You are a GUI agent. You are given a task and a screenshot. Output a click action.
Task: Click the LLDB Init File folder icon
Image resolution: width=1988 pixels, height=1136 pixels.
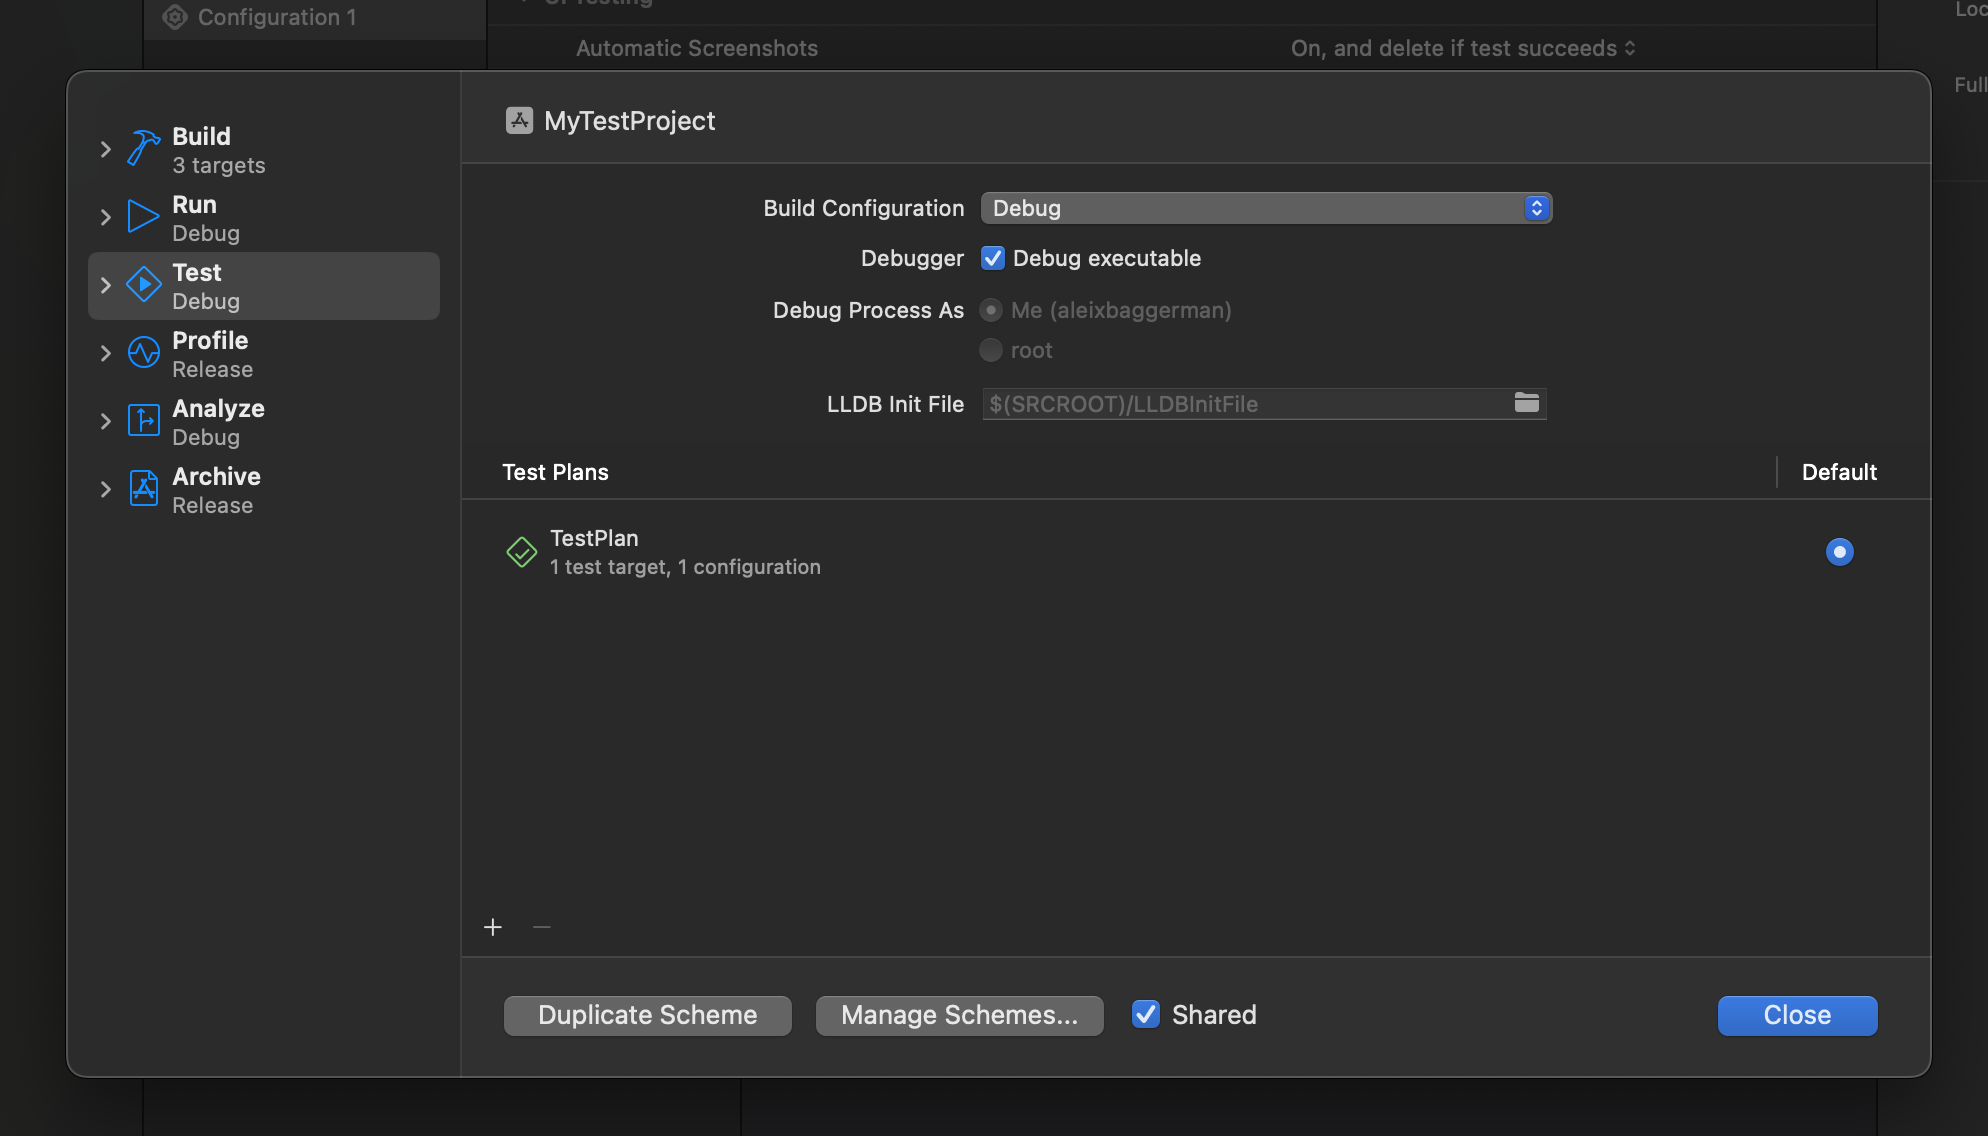coord(1526,403)
